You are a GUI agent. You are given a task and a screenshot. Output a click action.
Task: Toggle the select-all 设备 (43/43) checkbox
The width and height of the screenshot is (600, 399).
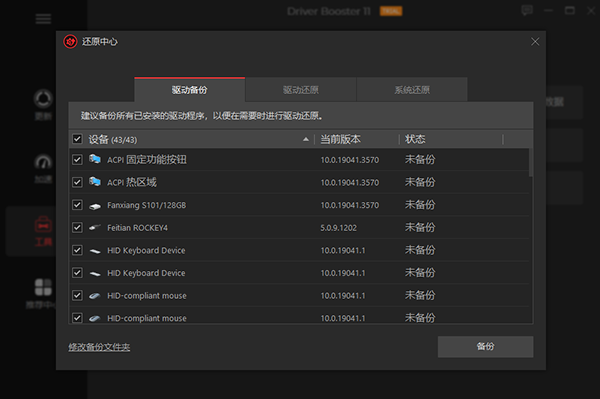coord(77,139)
